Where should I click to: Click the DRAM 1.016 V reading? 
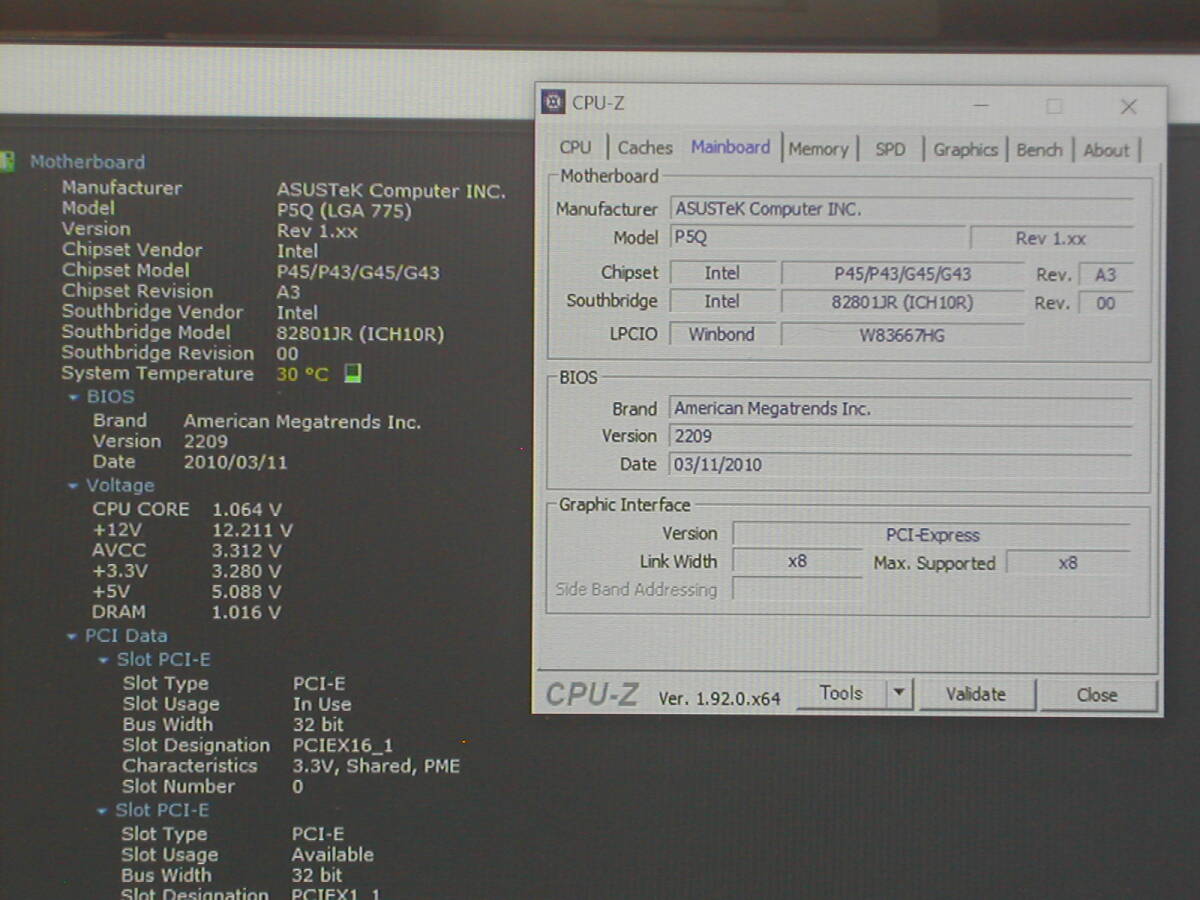pos(247,613)
